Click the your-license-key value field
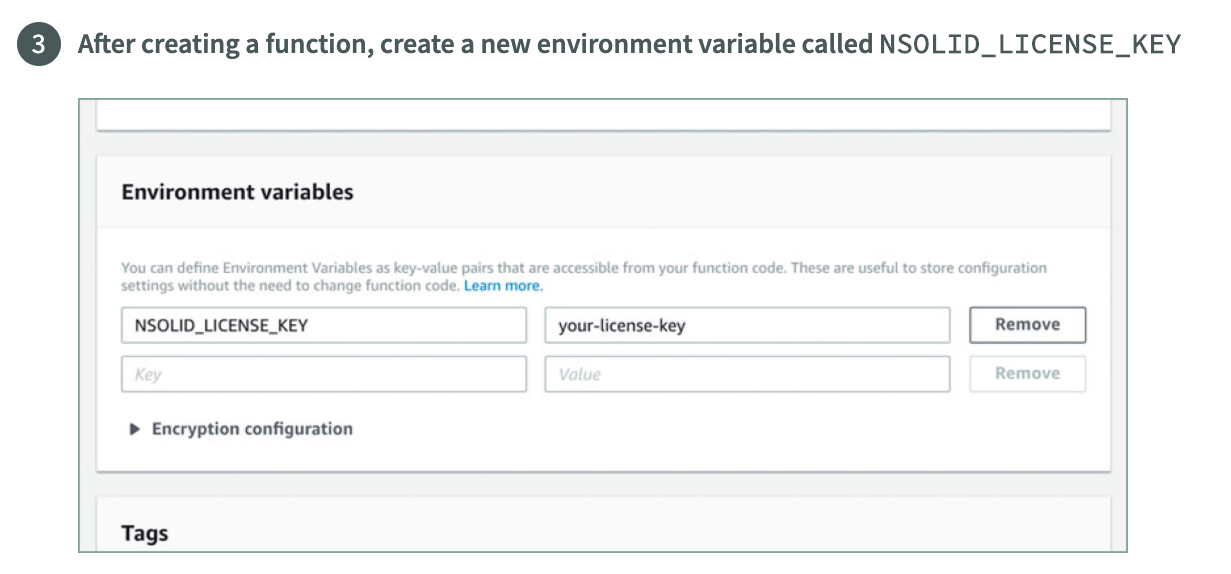 click(x=746, y=325)
